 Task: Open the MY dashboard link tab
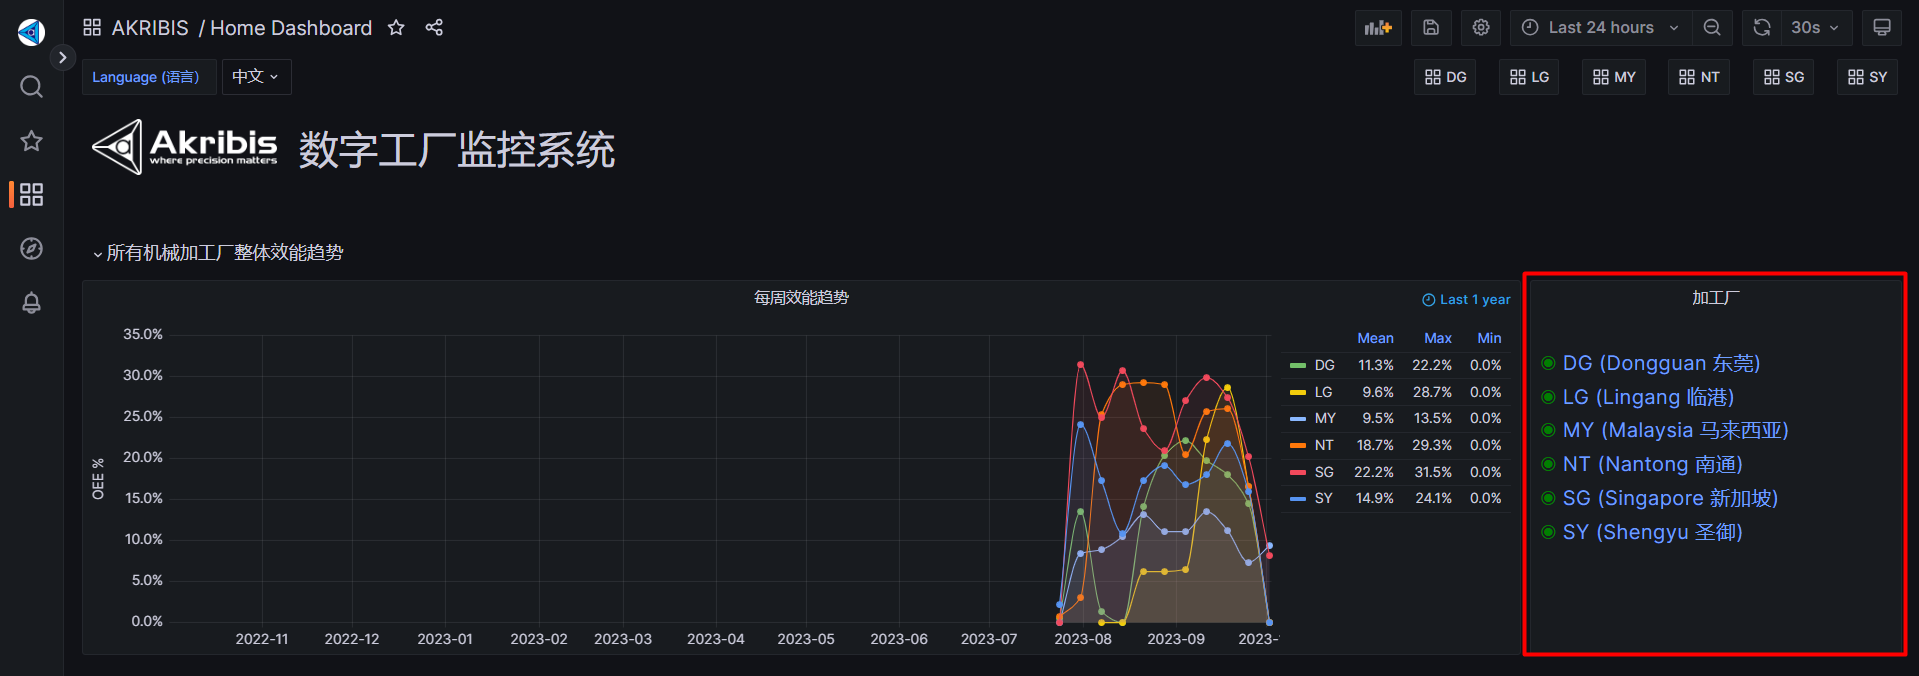pos(1614,77)
